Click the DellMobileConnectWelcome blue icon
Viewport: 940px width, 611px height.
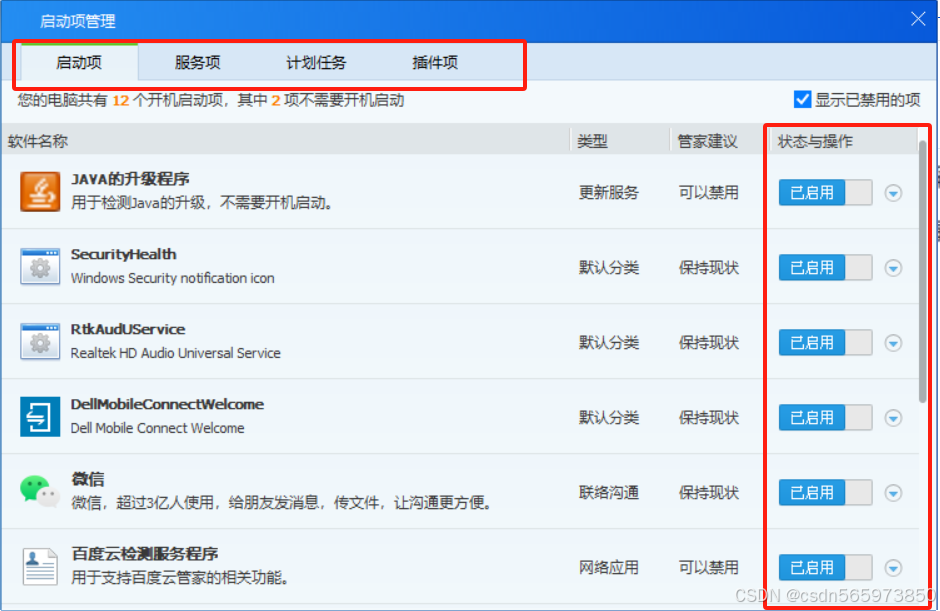click(x=40, y=417)
